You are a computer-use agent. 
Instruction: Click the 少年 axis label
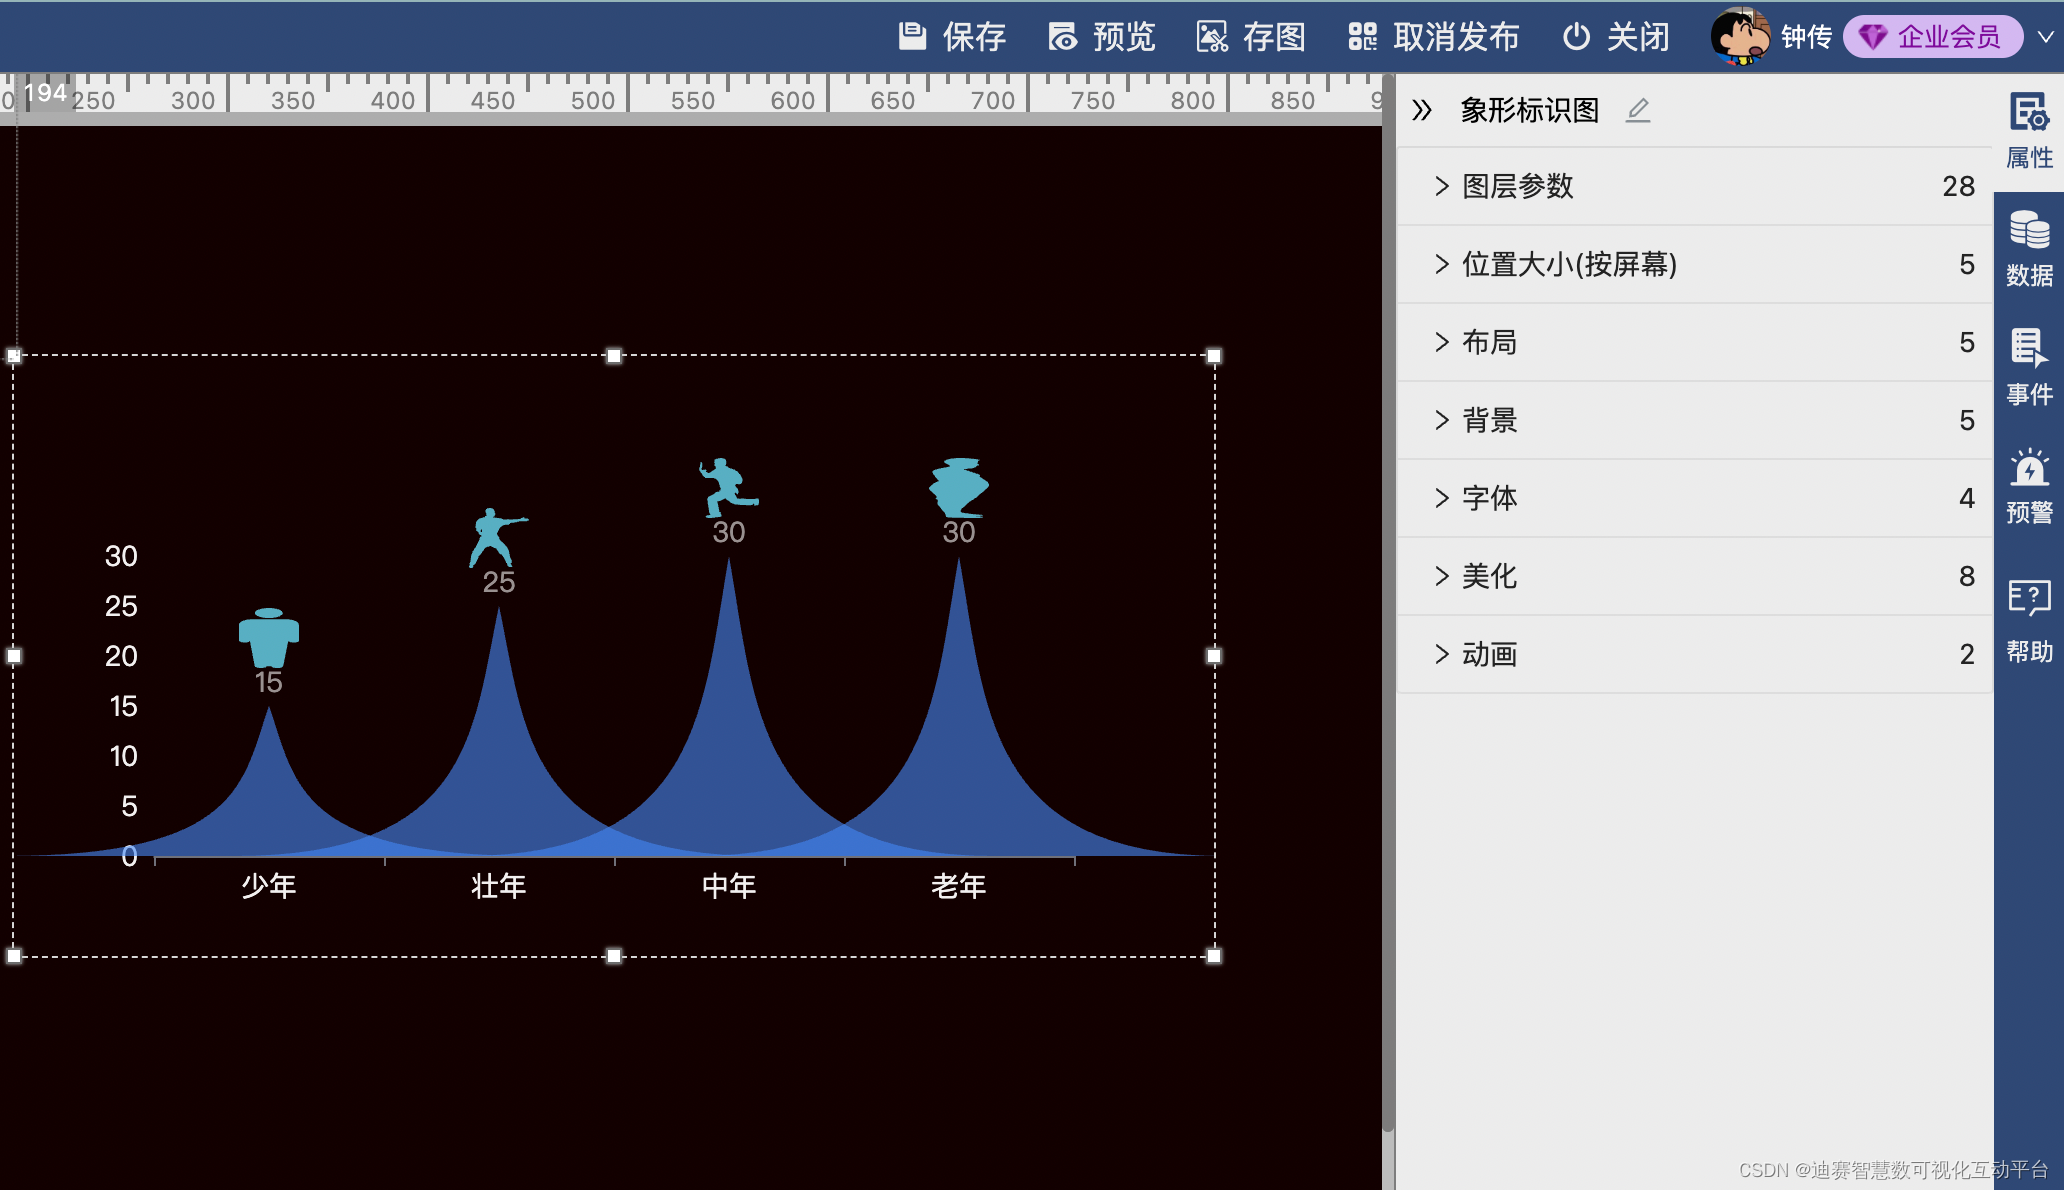coord(269,886)
